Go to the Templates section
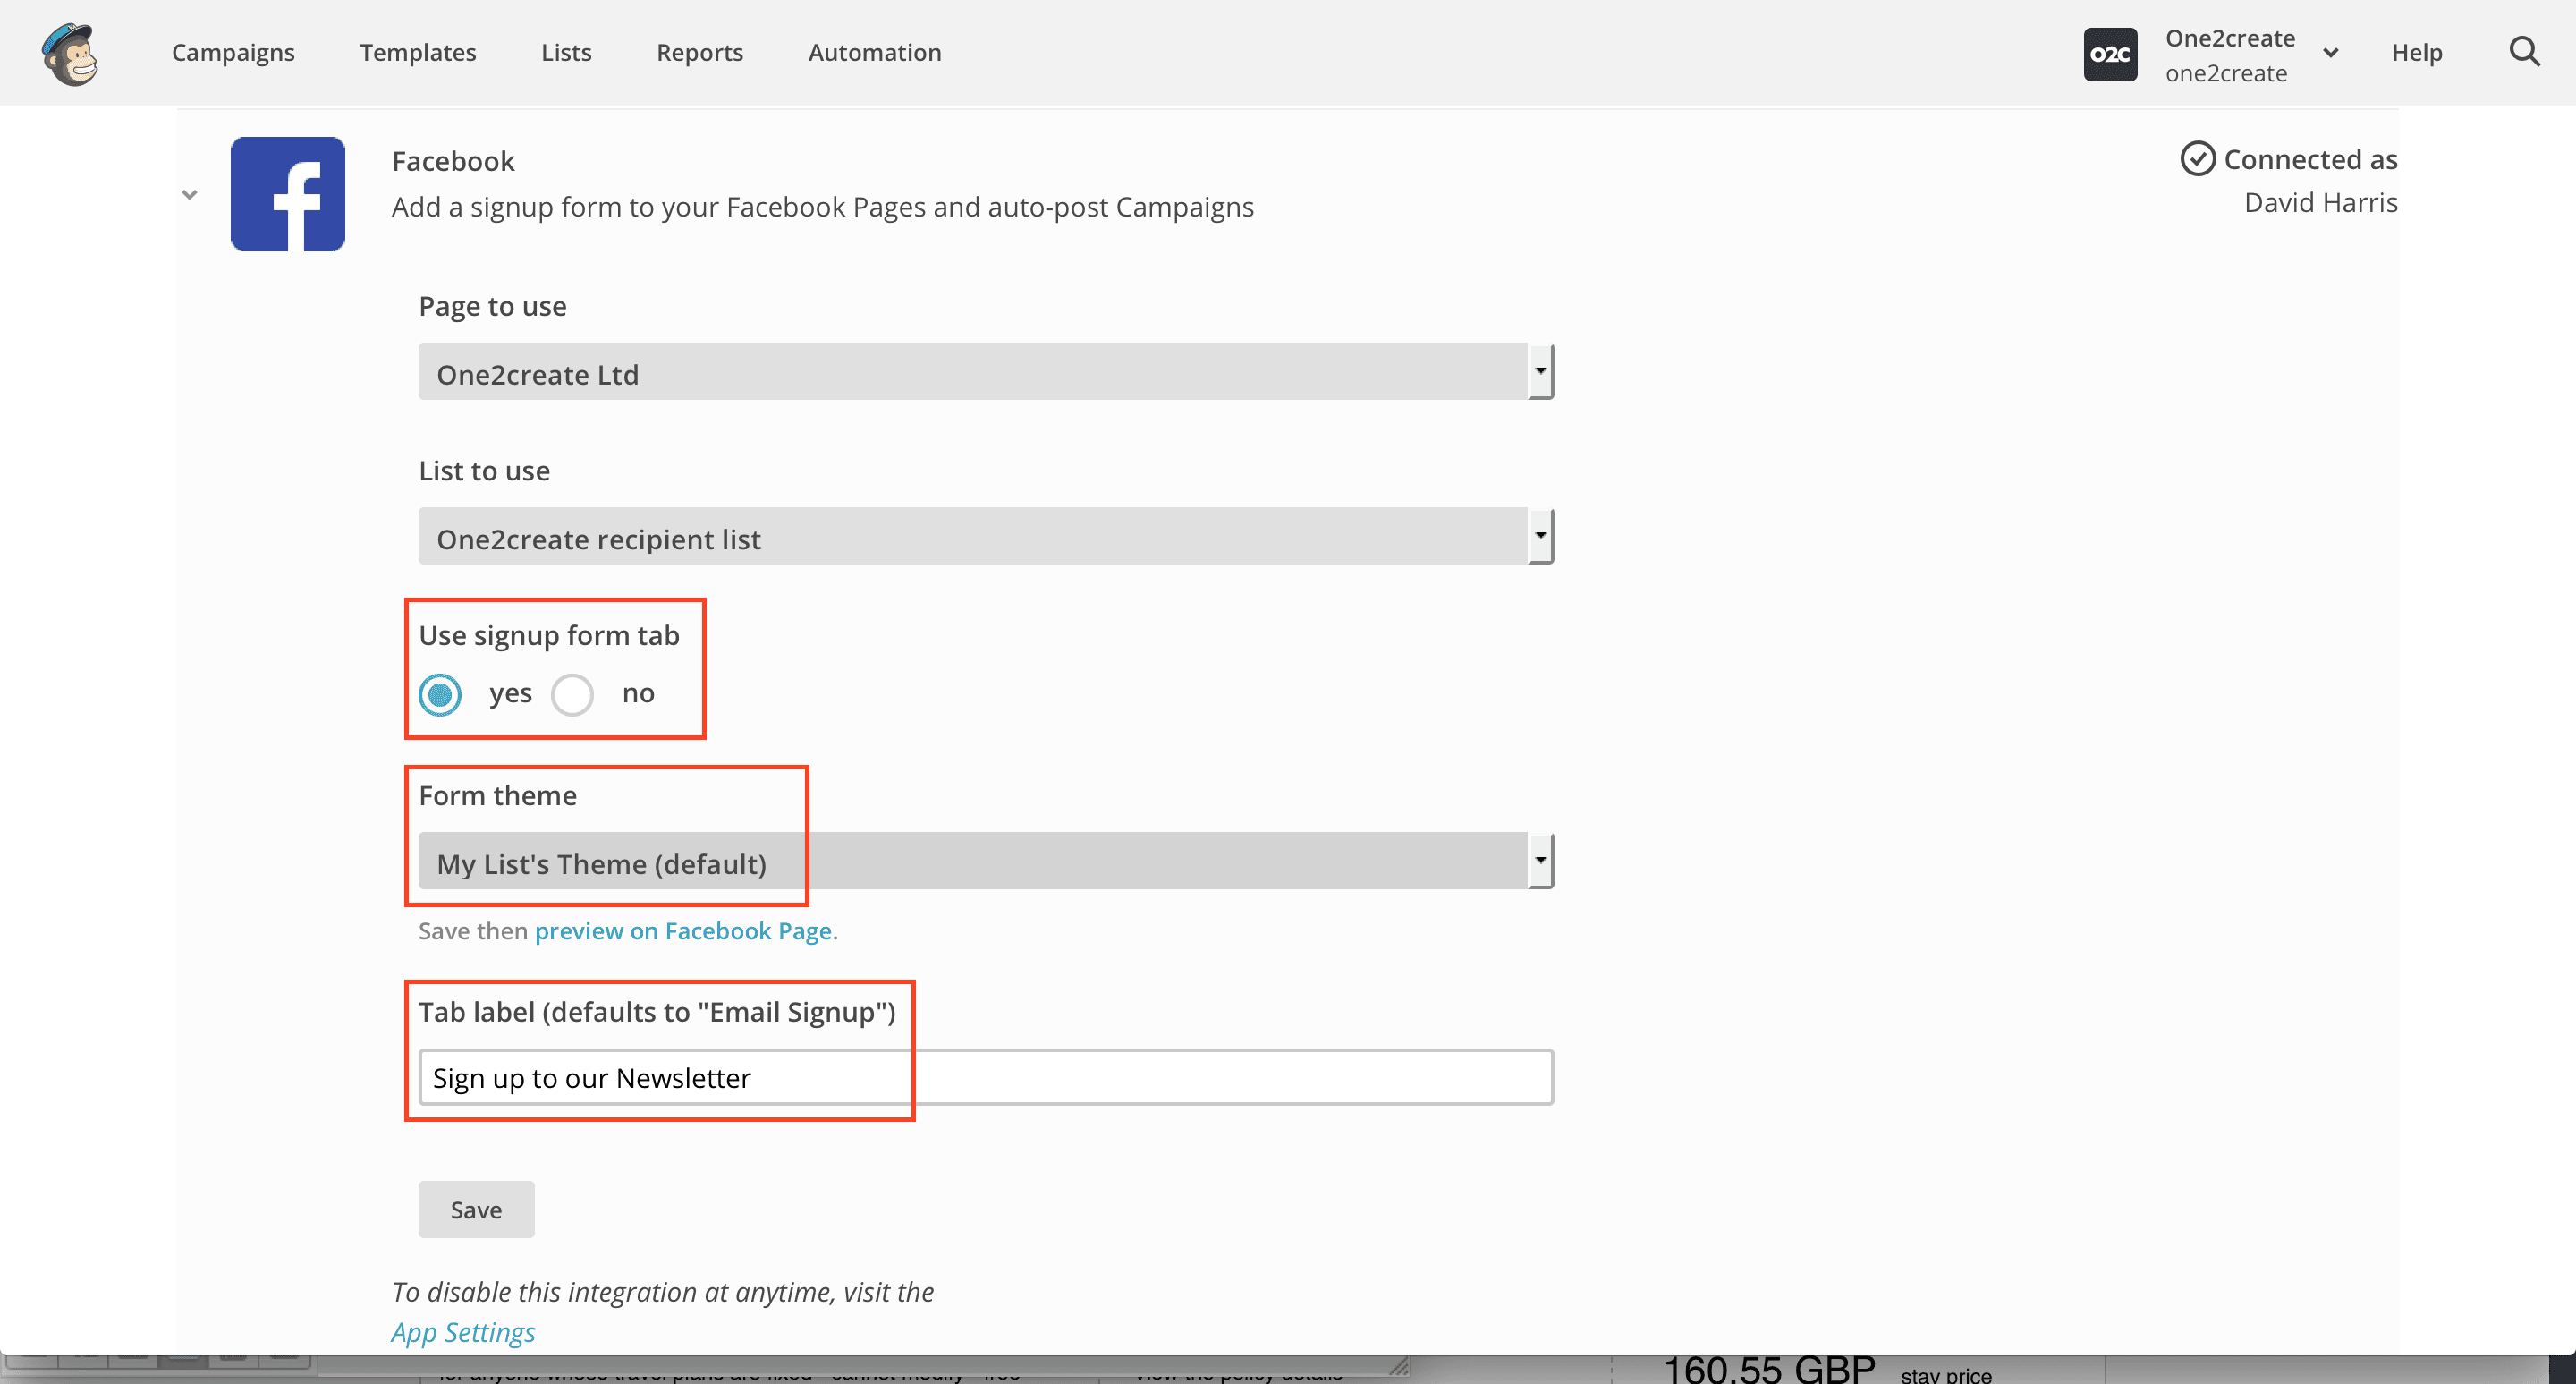This screenshot has width=2576, height=1384. point(418,52)
